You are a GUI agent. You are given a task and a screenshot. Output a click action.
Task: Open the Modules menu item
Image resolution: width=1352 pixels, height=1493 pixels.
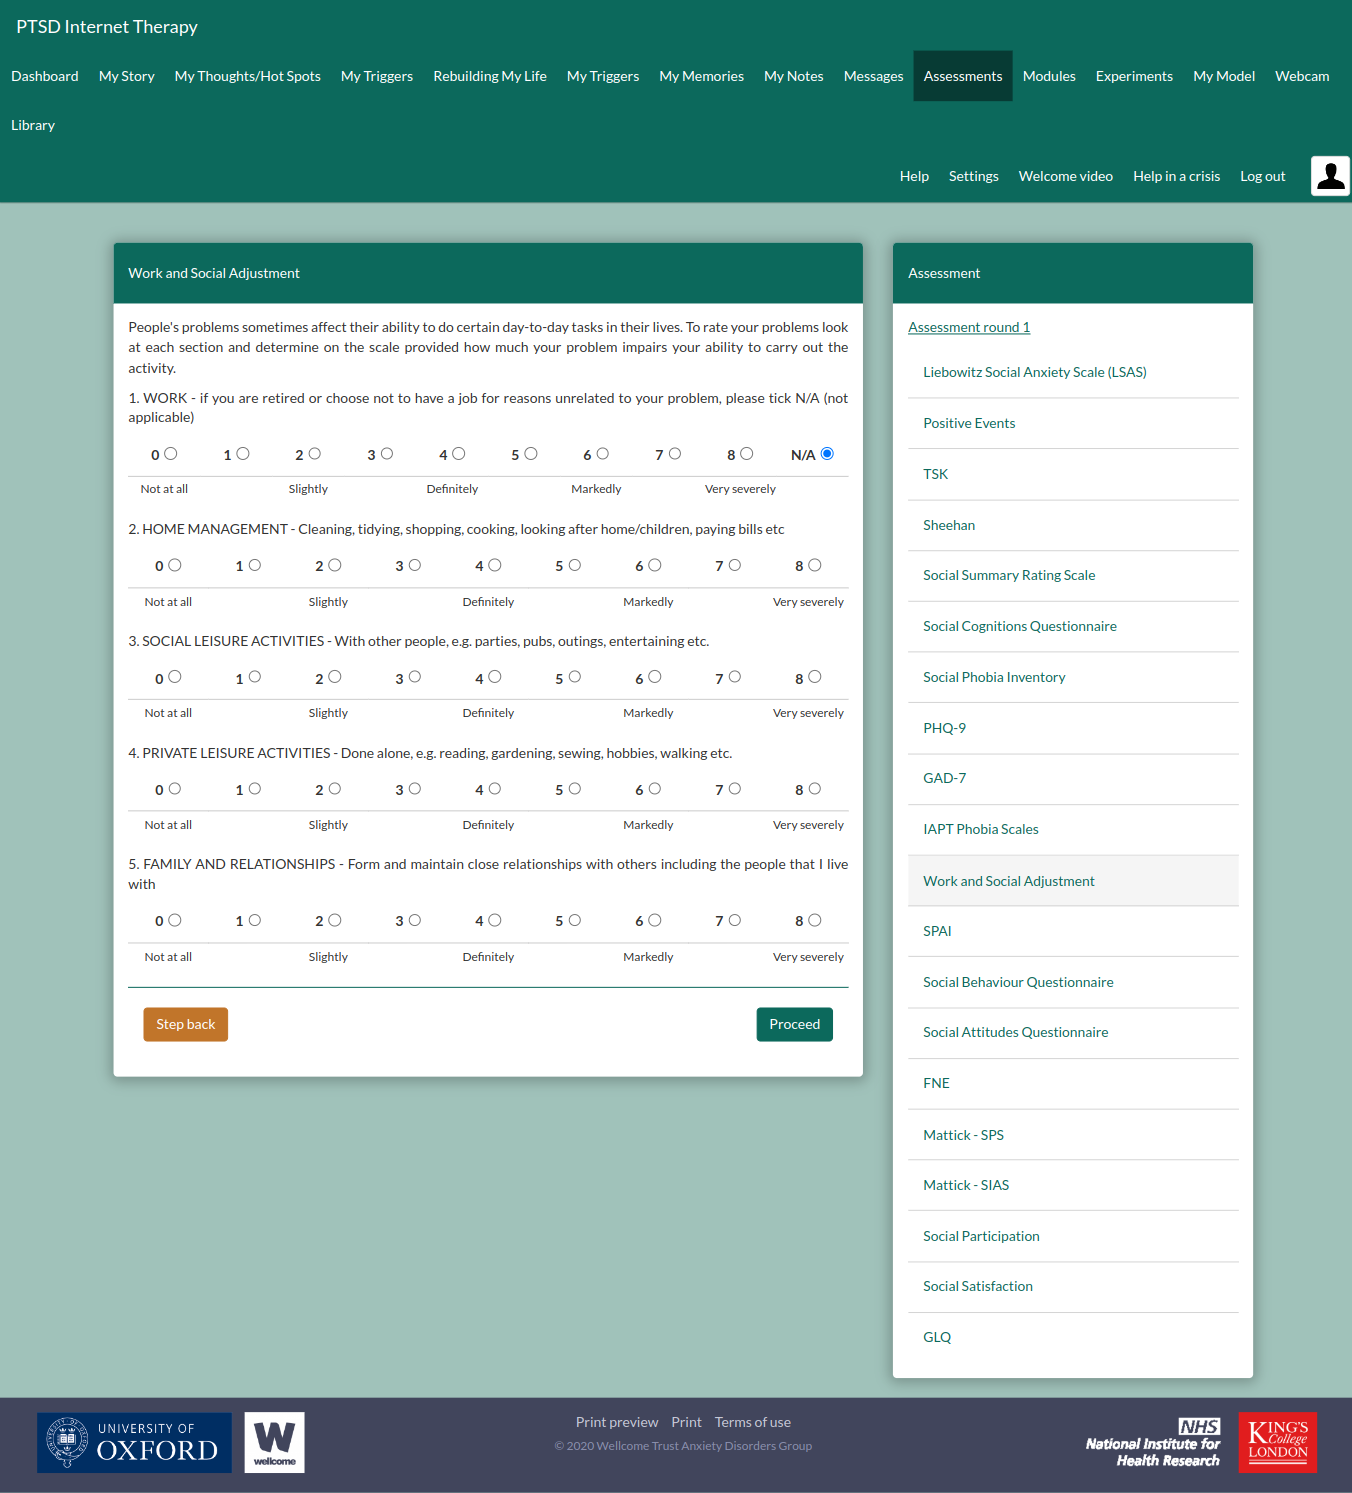(x=1048, y=76)
